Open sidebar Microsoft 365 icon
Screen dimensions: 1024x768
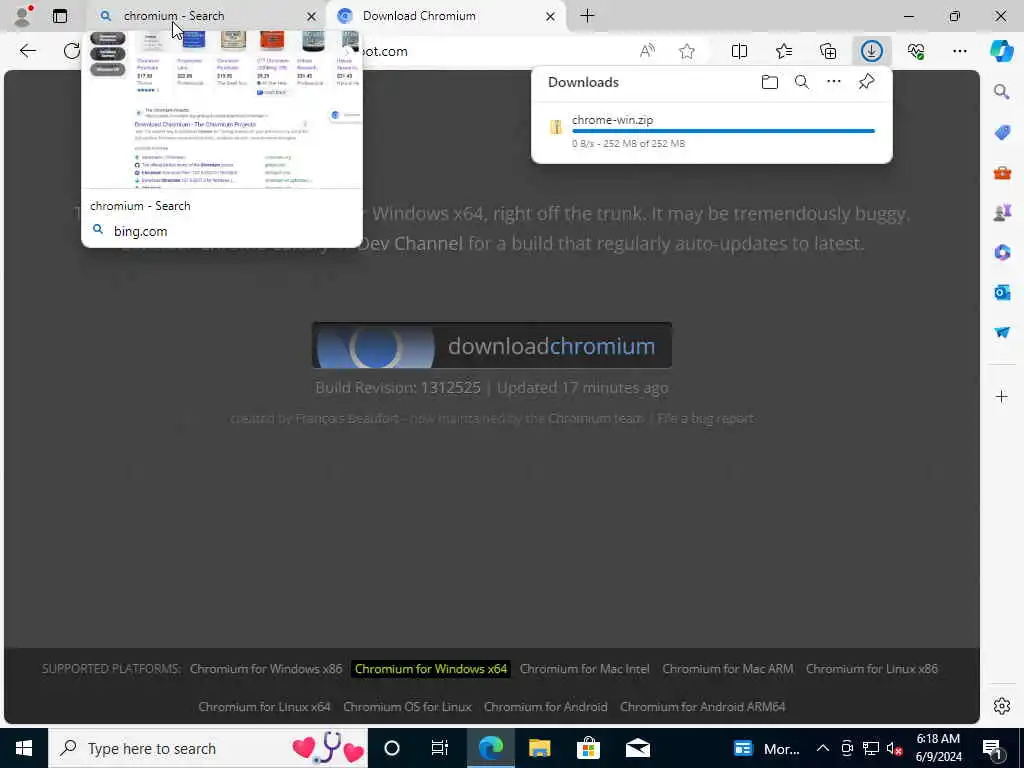(1002, 252)
